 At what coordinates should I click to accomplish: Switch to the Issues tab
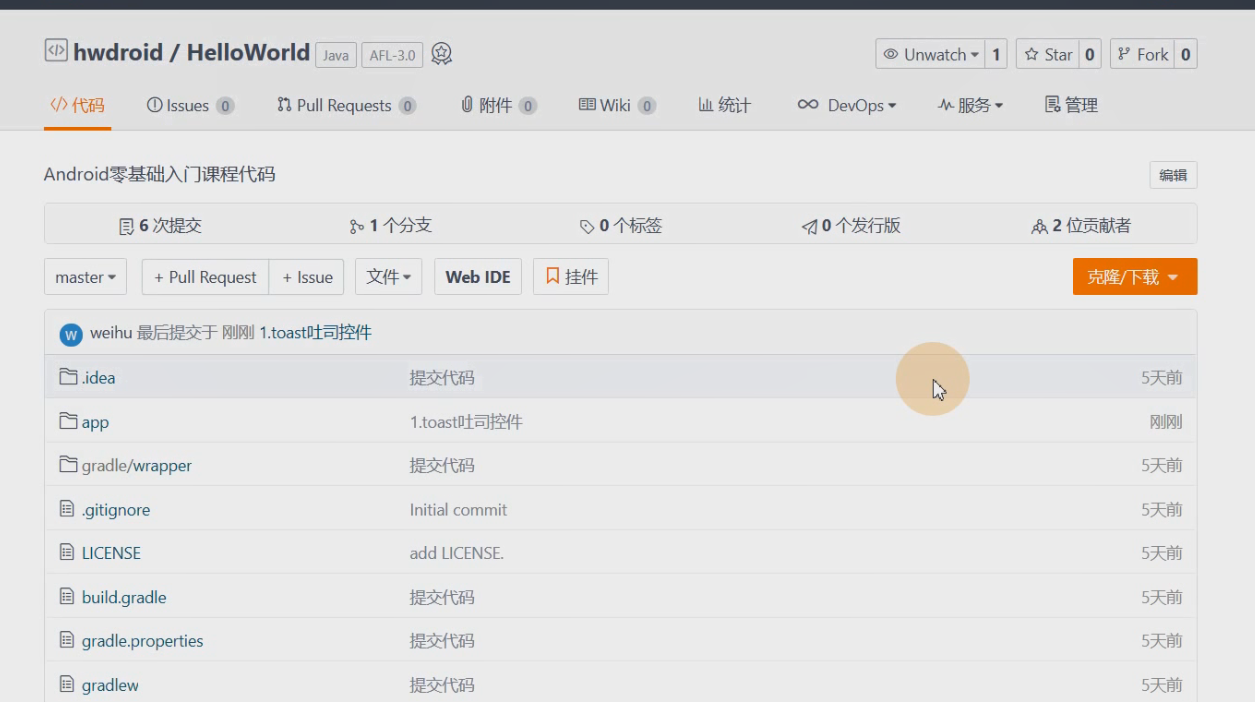point(190,105)
